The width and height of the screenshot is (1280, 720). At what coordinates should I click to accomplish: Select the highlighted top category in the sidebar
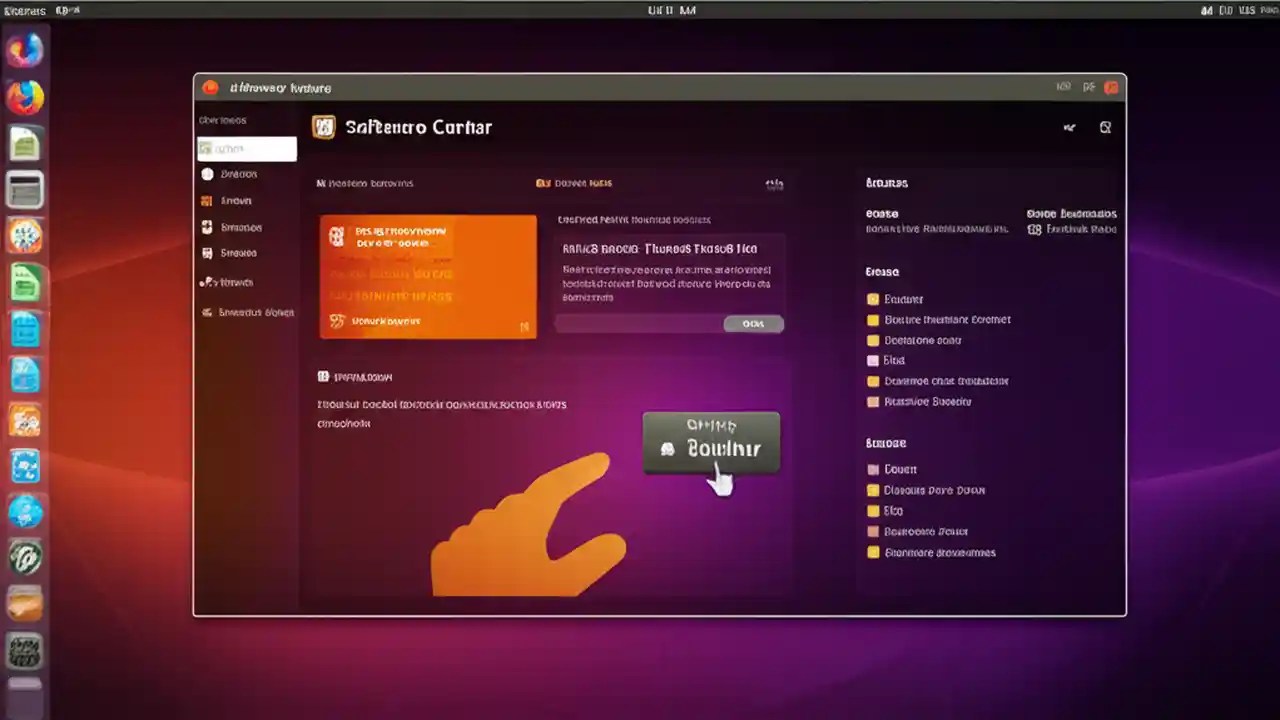tap(246, 148)
